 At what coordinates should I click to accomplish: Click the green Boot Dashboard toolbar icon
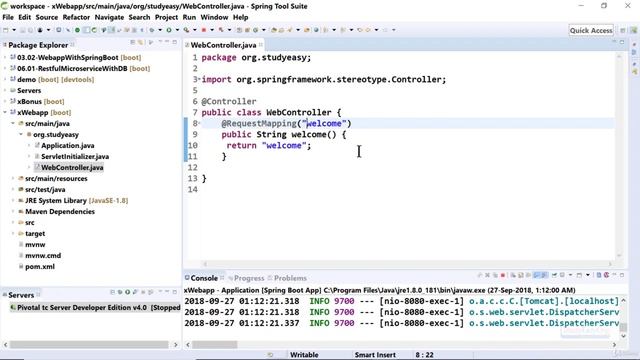click(x=77, y=30)
